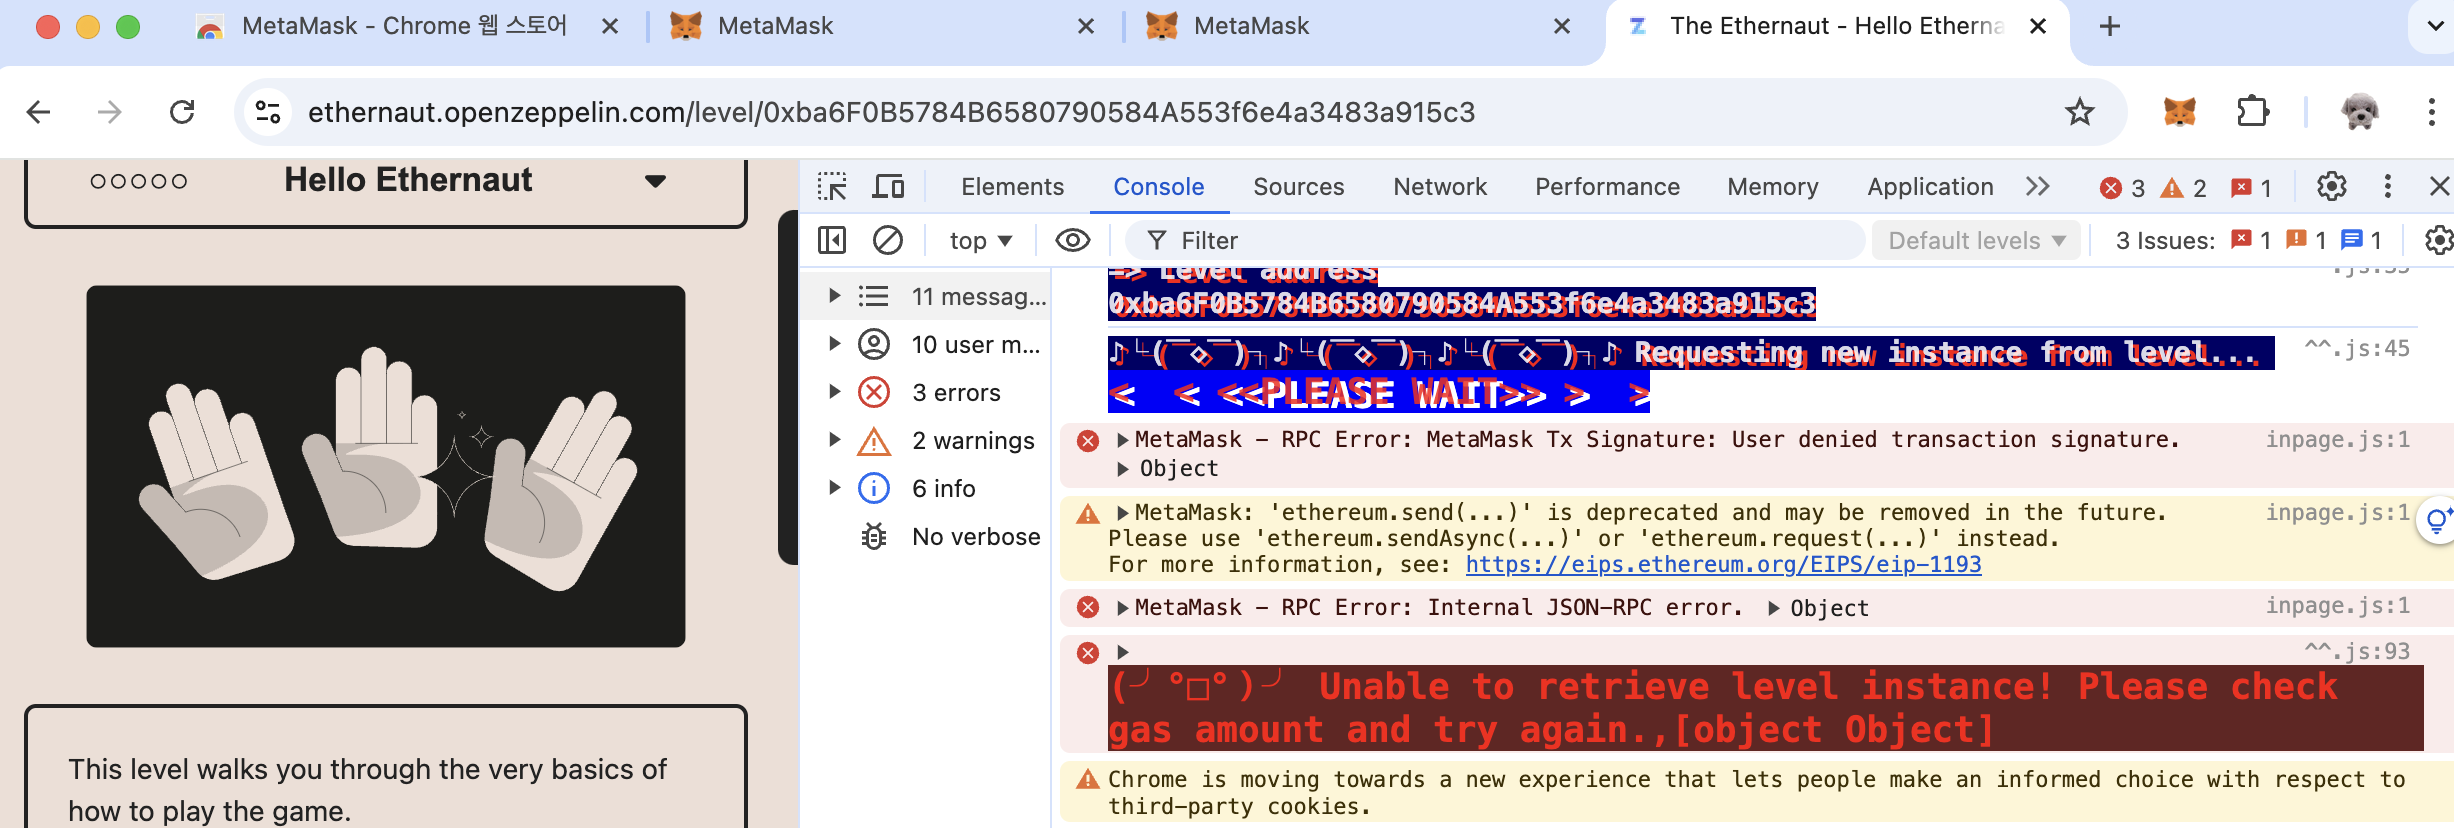Screen dimensions: 2454x828
Task: Open inpage.js:1 source of JSON-RPC error
Action: point(2338,606)
